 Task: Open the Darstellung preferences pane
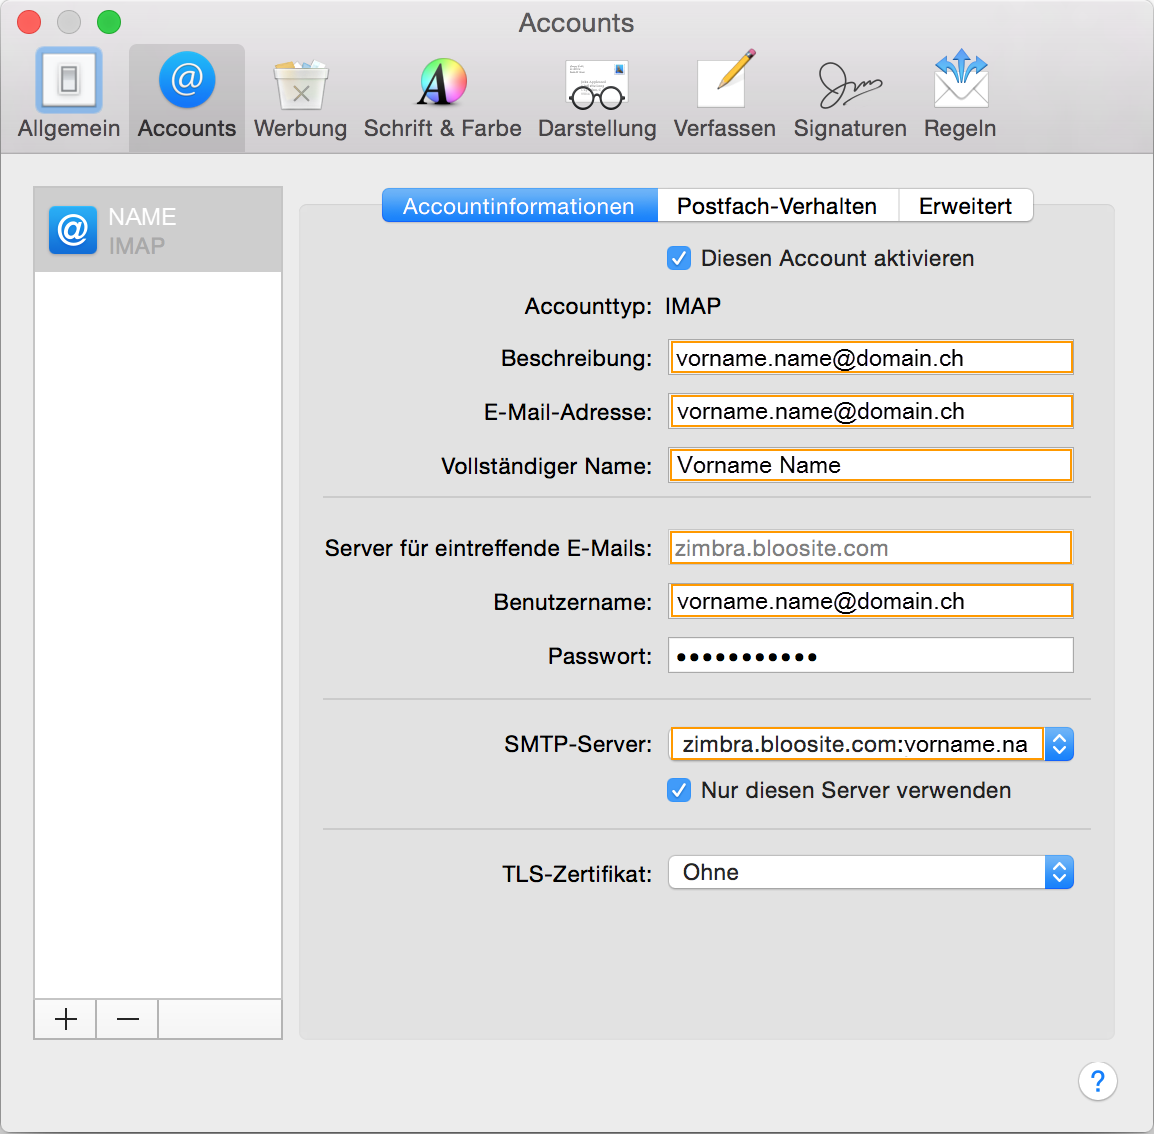597,96
